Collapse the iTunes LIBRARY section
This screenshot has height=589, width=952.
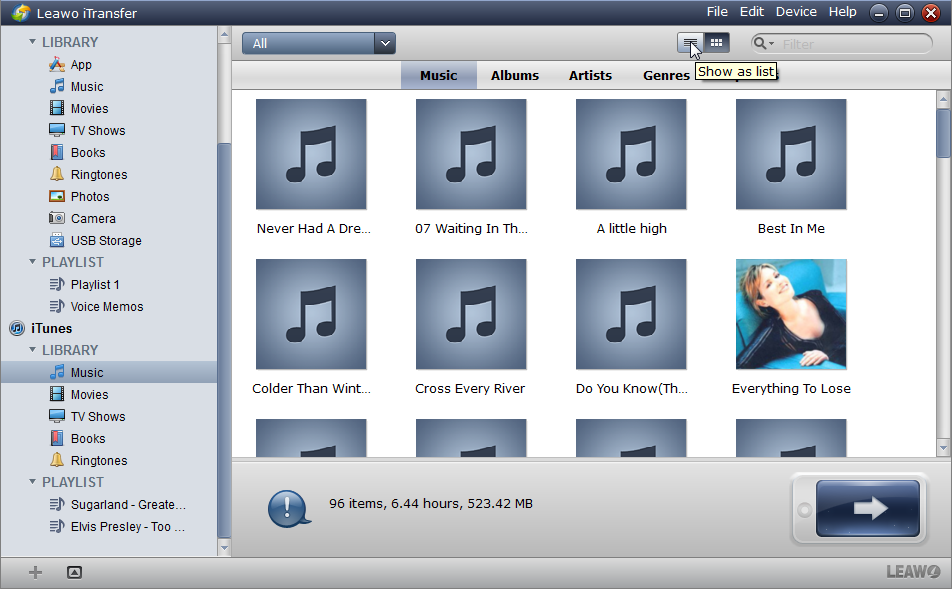point(33,350)
